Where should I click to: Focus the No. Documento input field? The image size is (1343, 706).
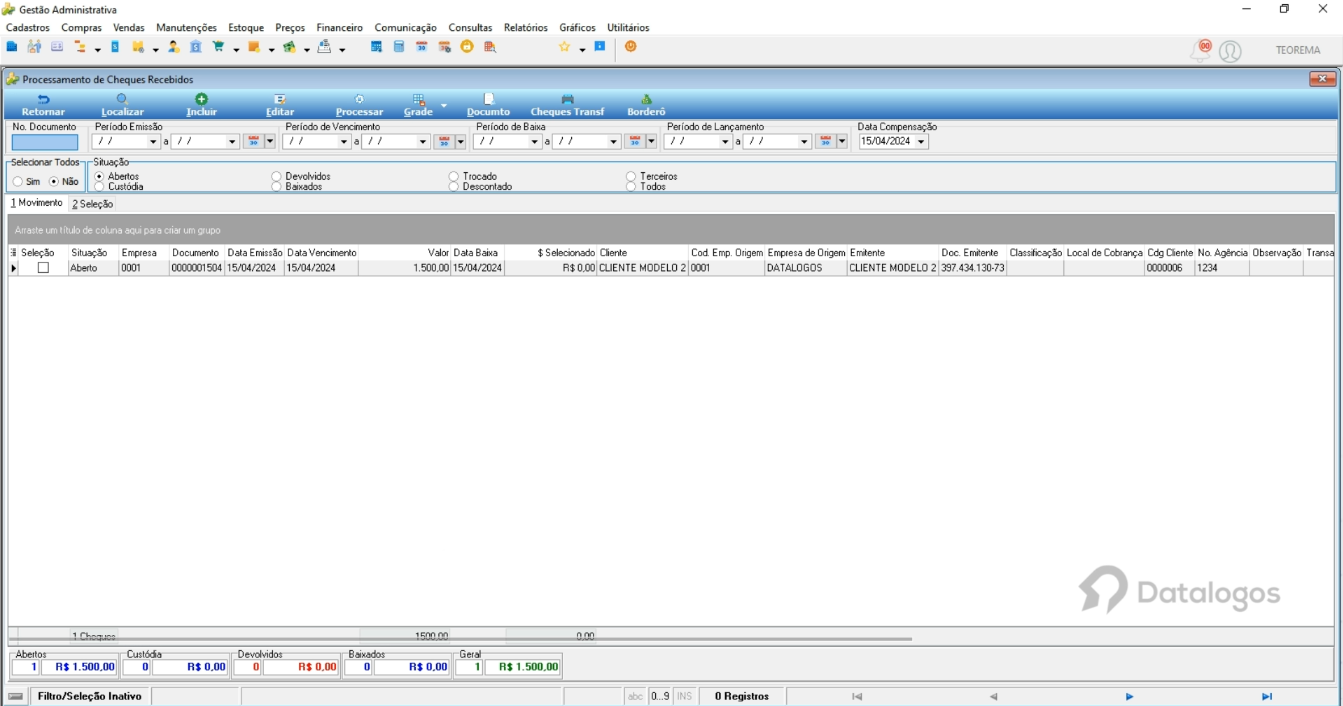45,142
